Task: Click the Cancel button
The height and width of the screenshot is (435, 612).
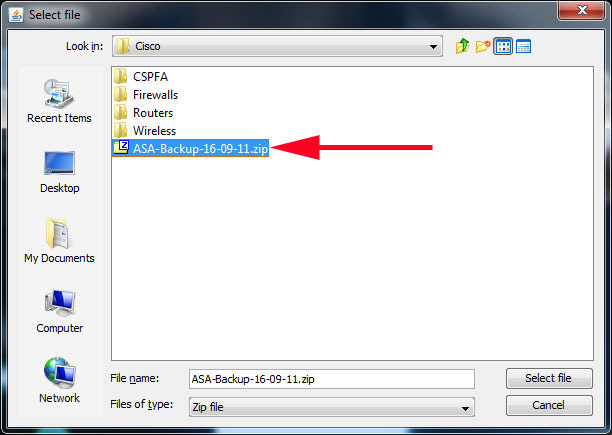Action: coord(549,405)
